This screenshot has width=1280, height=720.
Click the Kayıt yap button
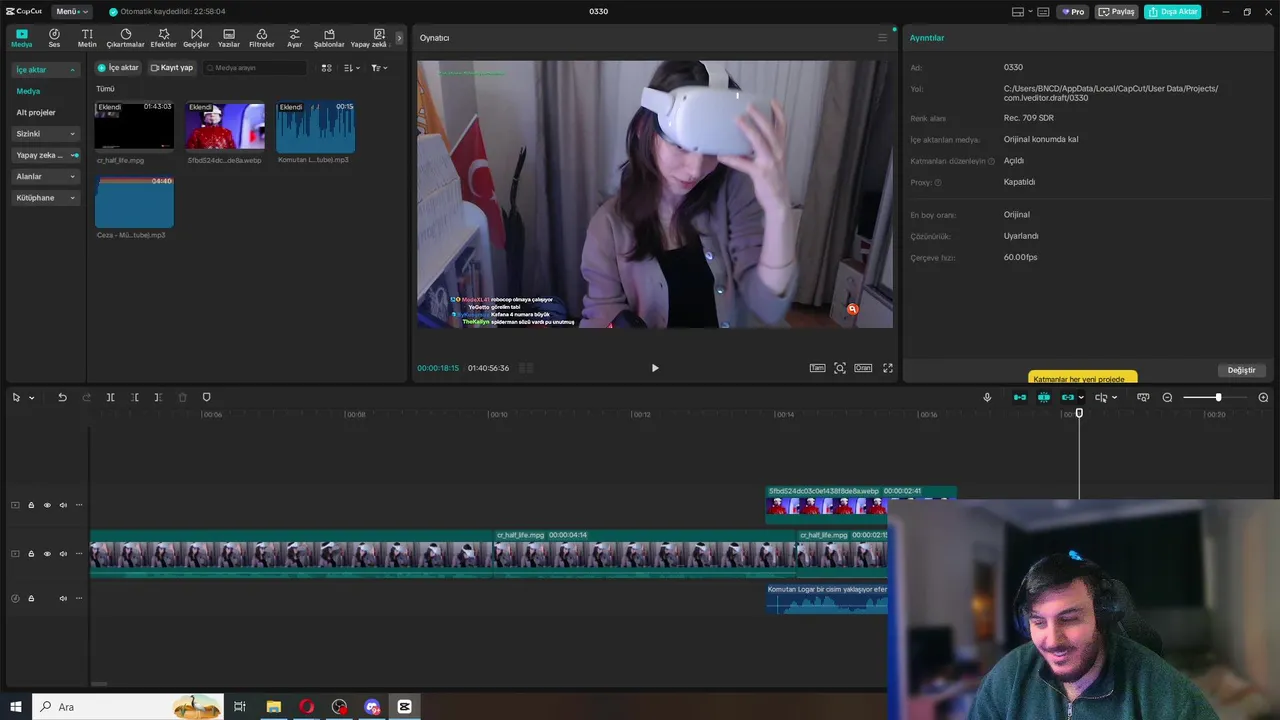click(172, 68)
